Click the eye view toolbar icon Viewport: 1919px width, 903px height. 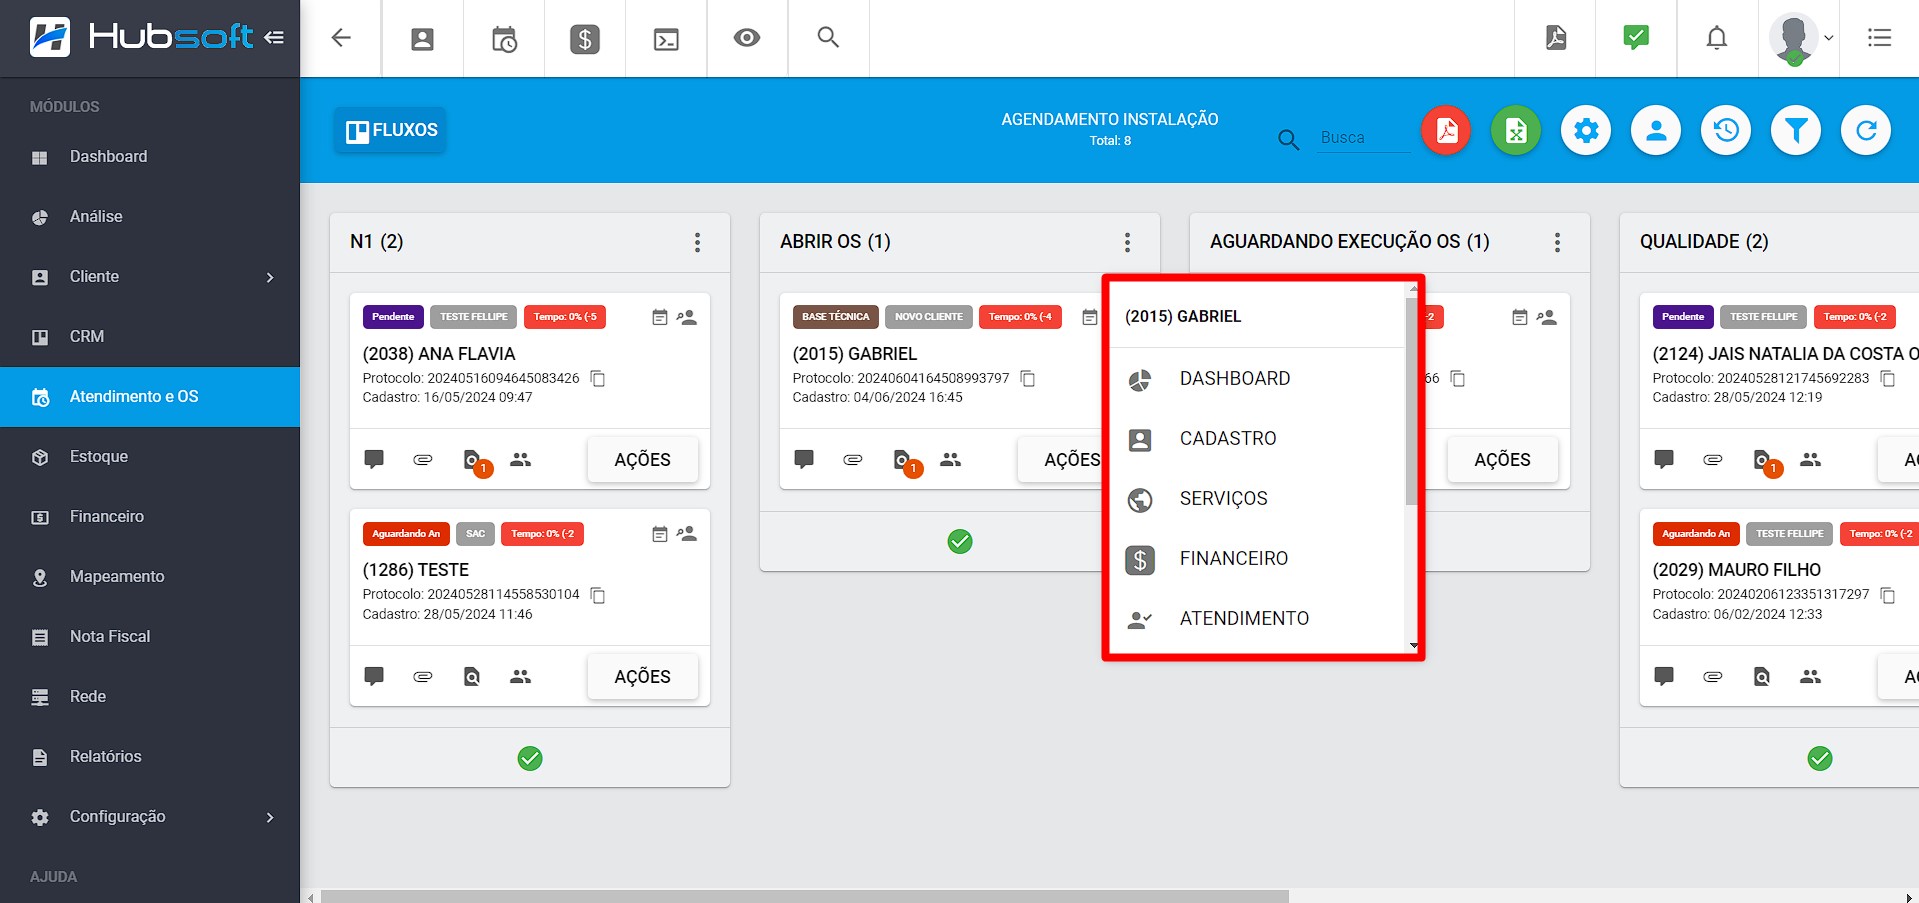(747, 38)
